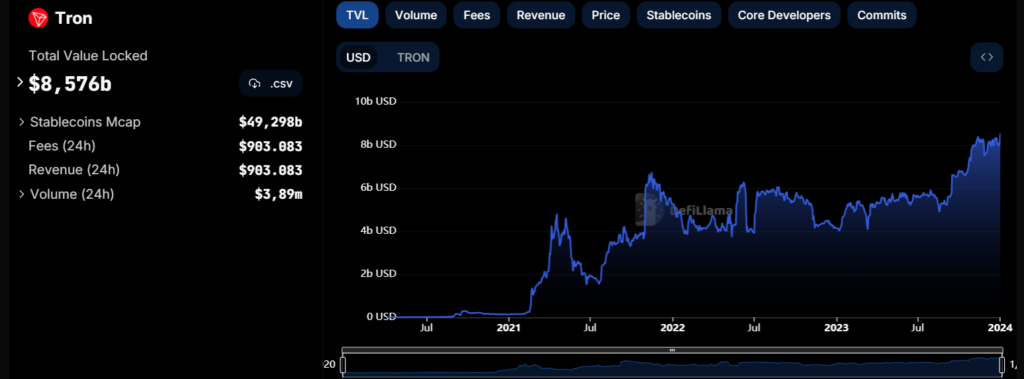Click the Fees (24h) label
Screen dimensions: 1024x379
(62, 146)
